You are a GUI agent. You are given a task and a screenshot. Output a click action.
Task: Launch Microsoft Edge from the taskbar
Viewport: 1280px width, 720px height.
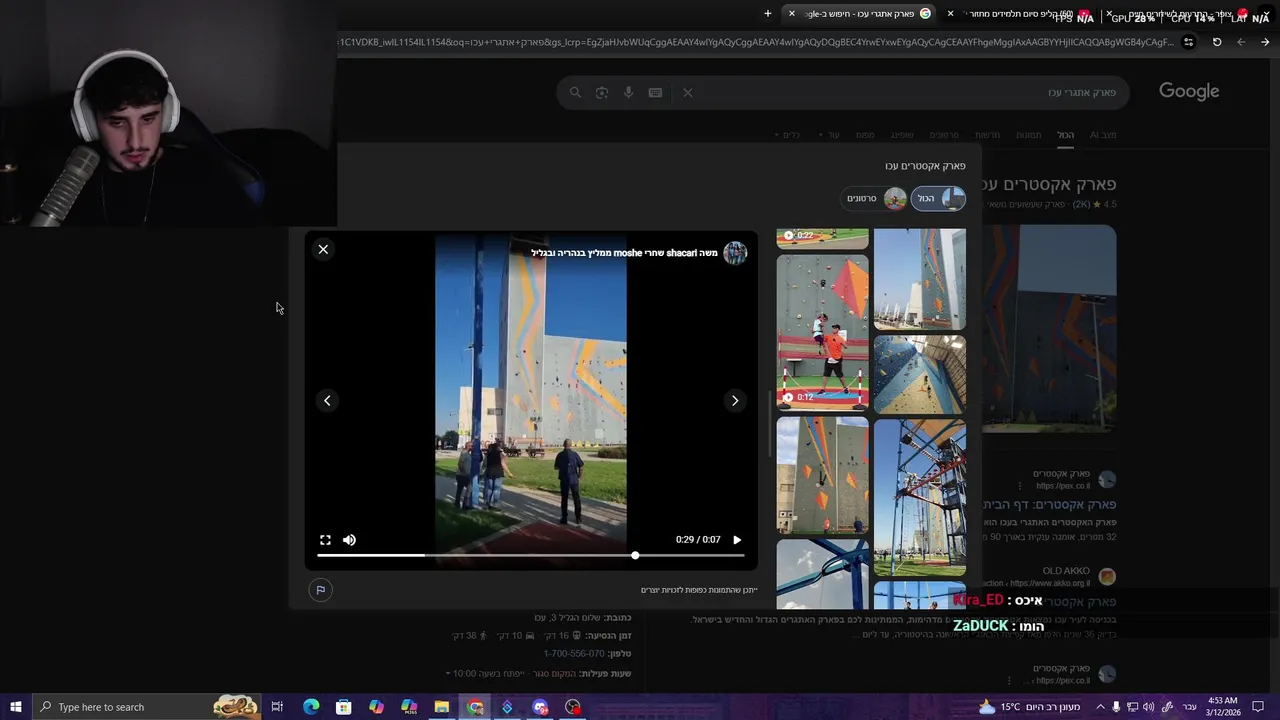[311, 707]
